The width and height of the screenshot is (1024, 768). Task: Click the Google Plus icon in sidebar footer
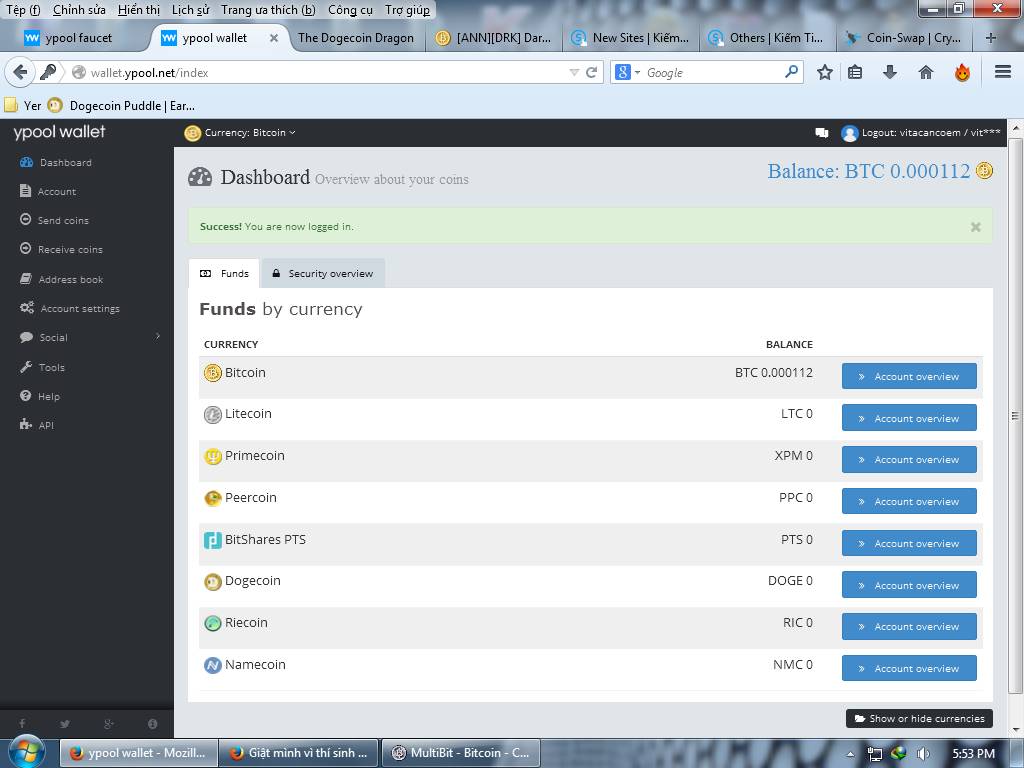(x=109, y=724)
